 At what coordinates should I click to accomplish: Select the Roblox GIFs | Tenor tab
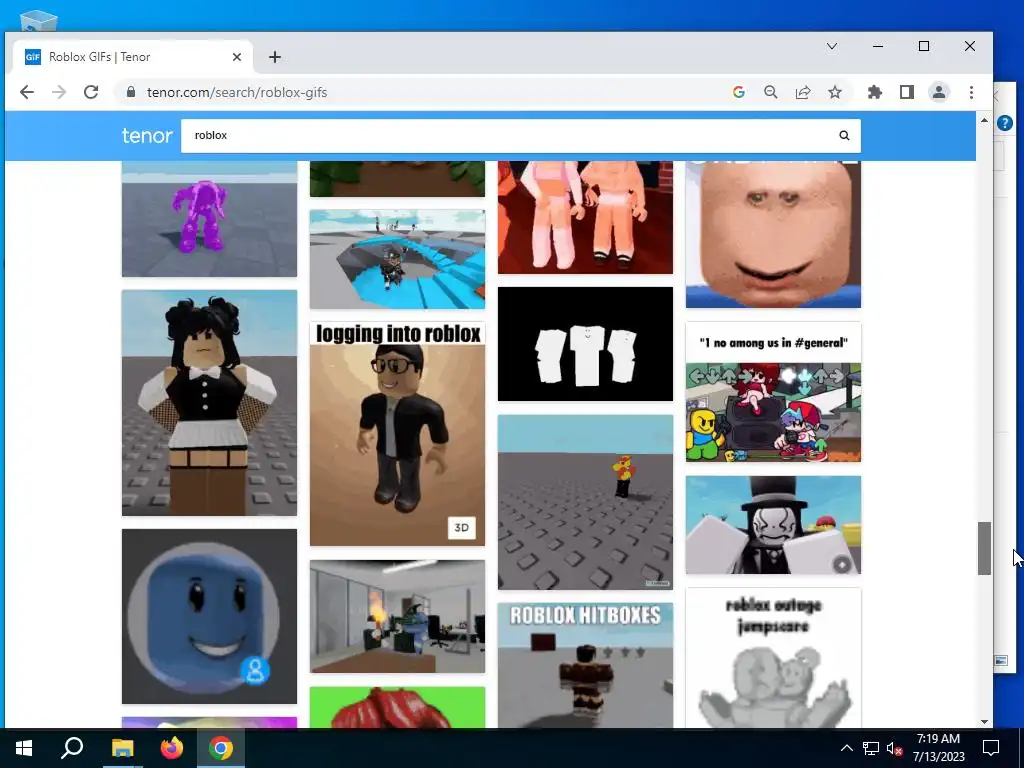coord(133,57)
